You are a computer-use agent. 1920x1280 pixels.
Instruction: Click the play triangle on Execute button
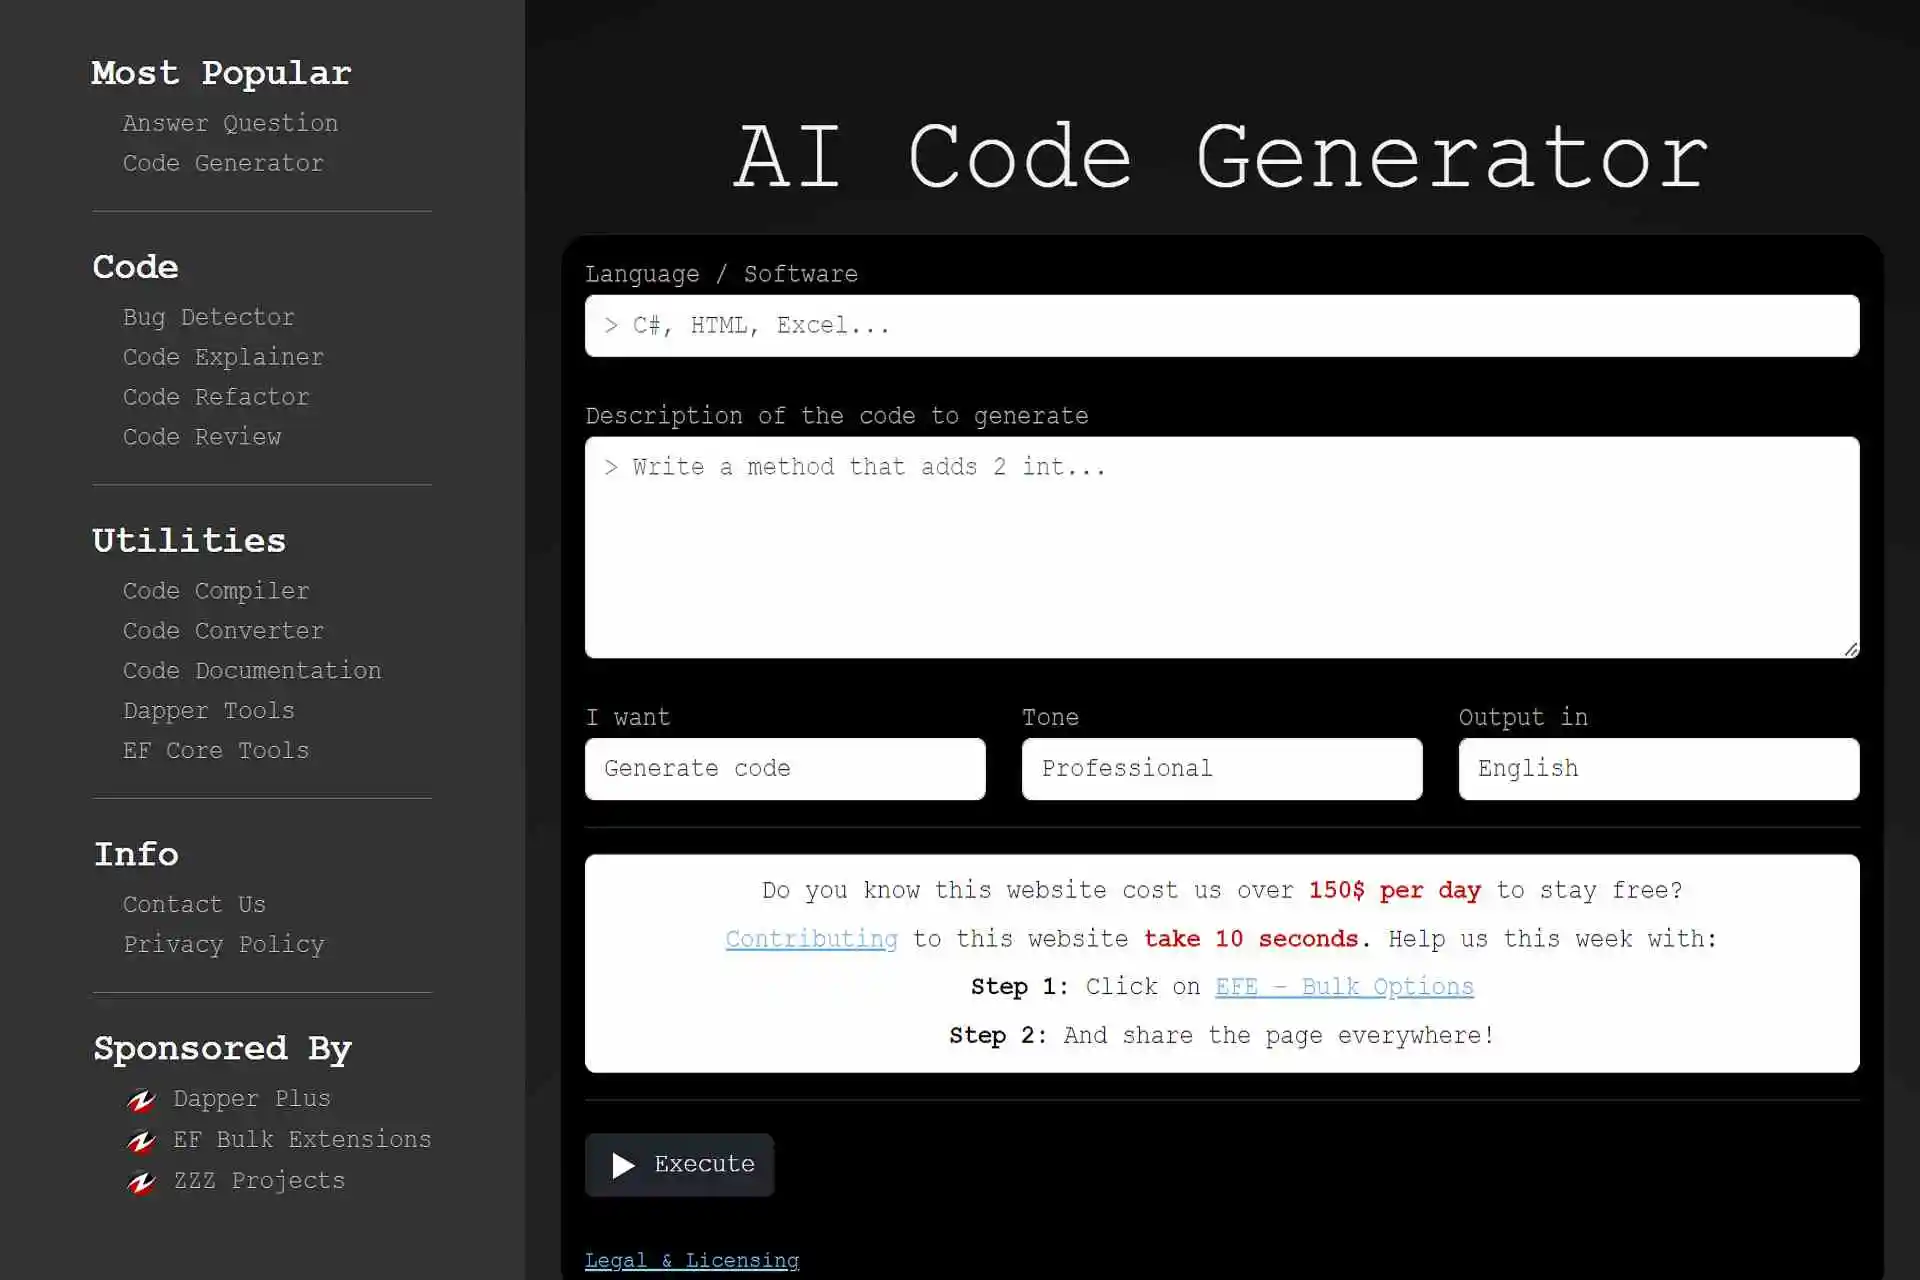[623, 1165]
